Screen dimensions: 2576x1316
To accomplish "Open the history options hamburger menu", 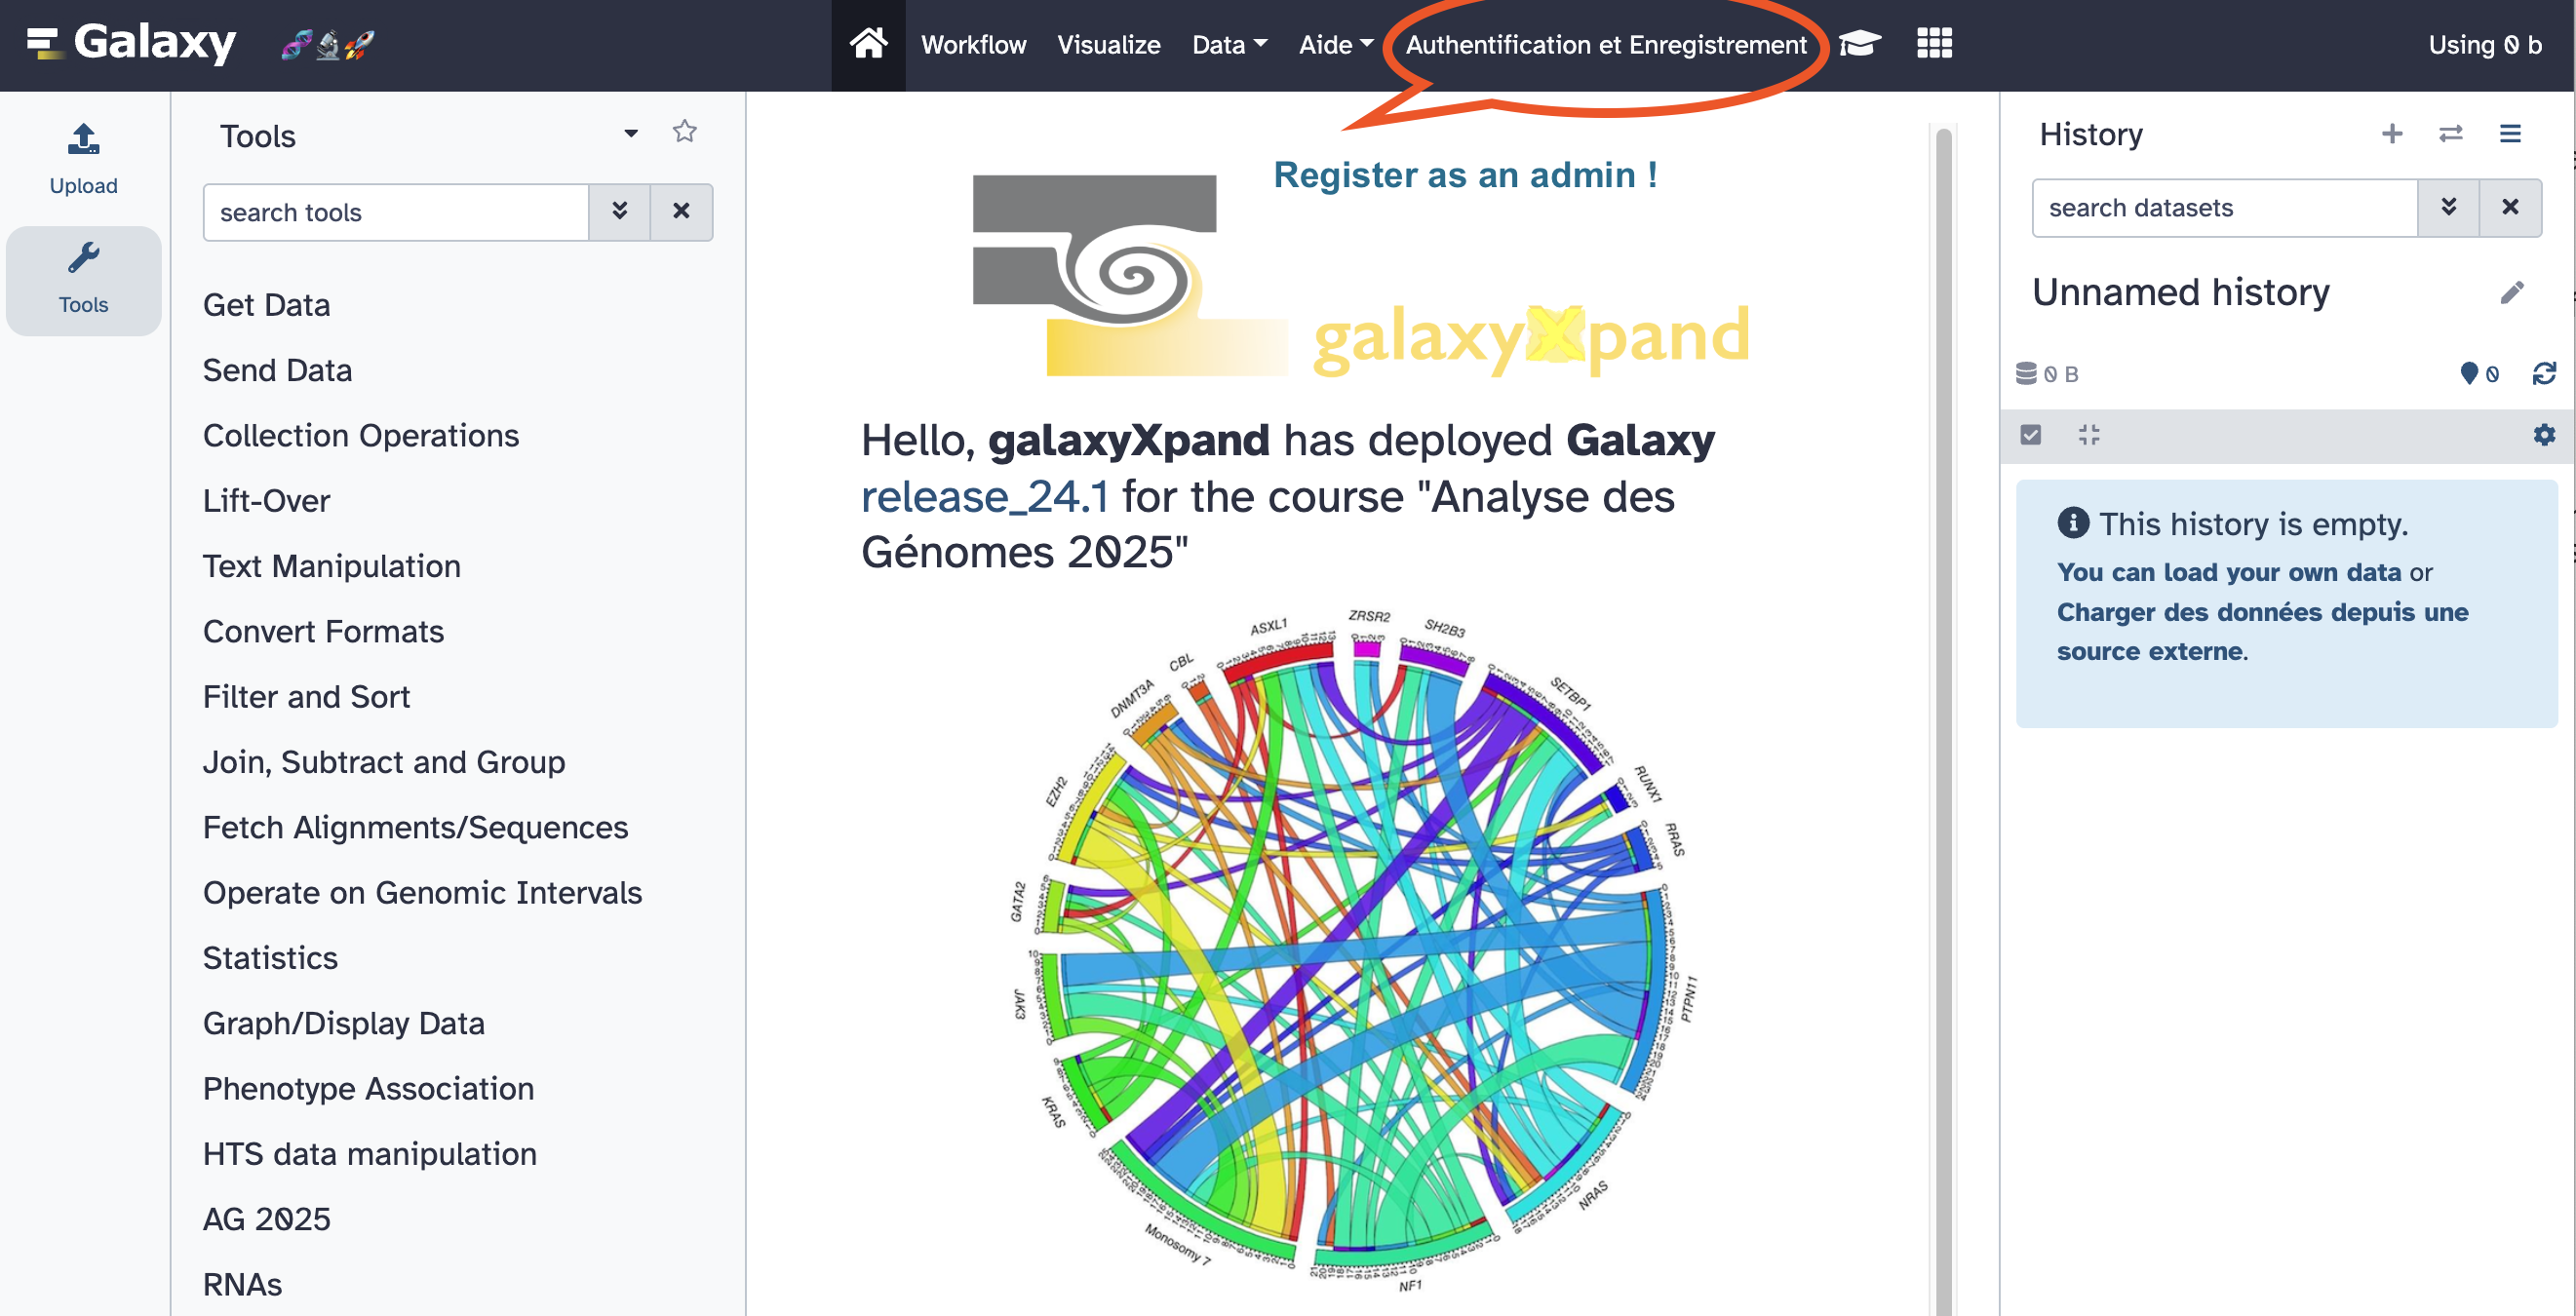I will [x=2509, y=134].
